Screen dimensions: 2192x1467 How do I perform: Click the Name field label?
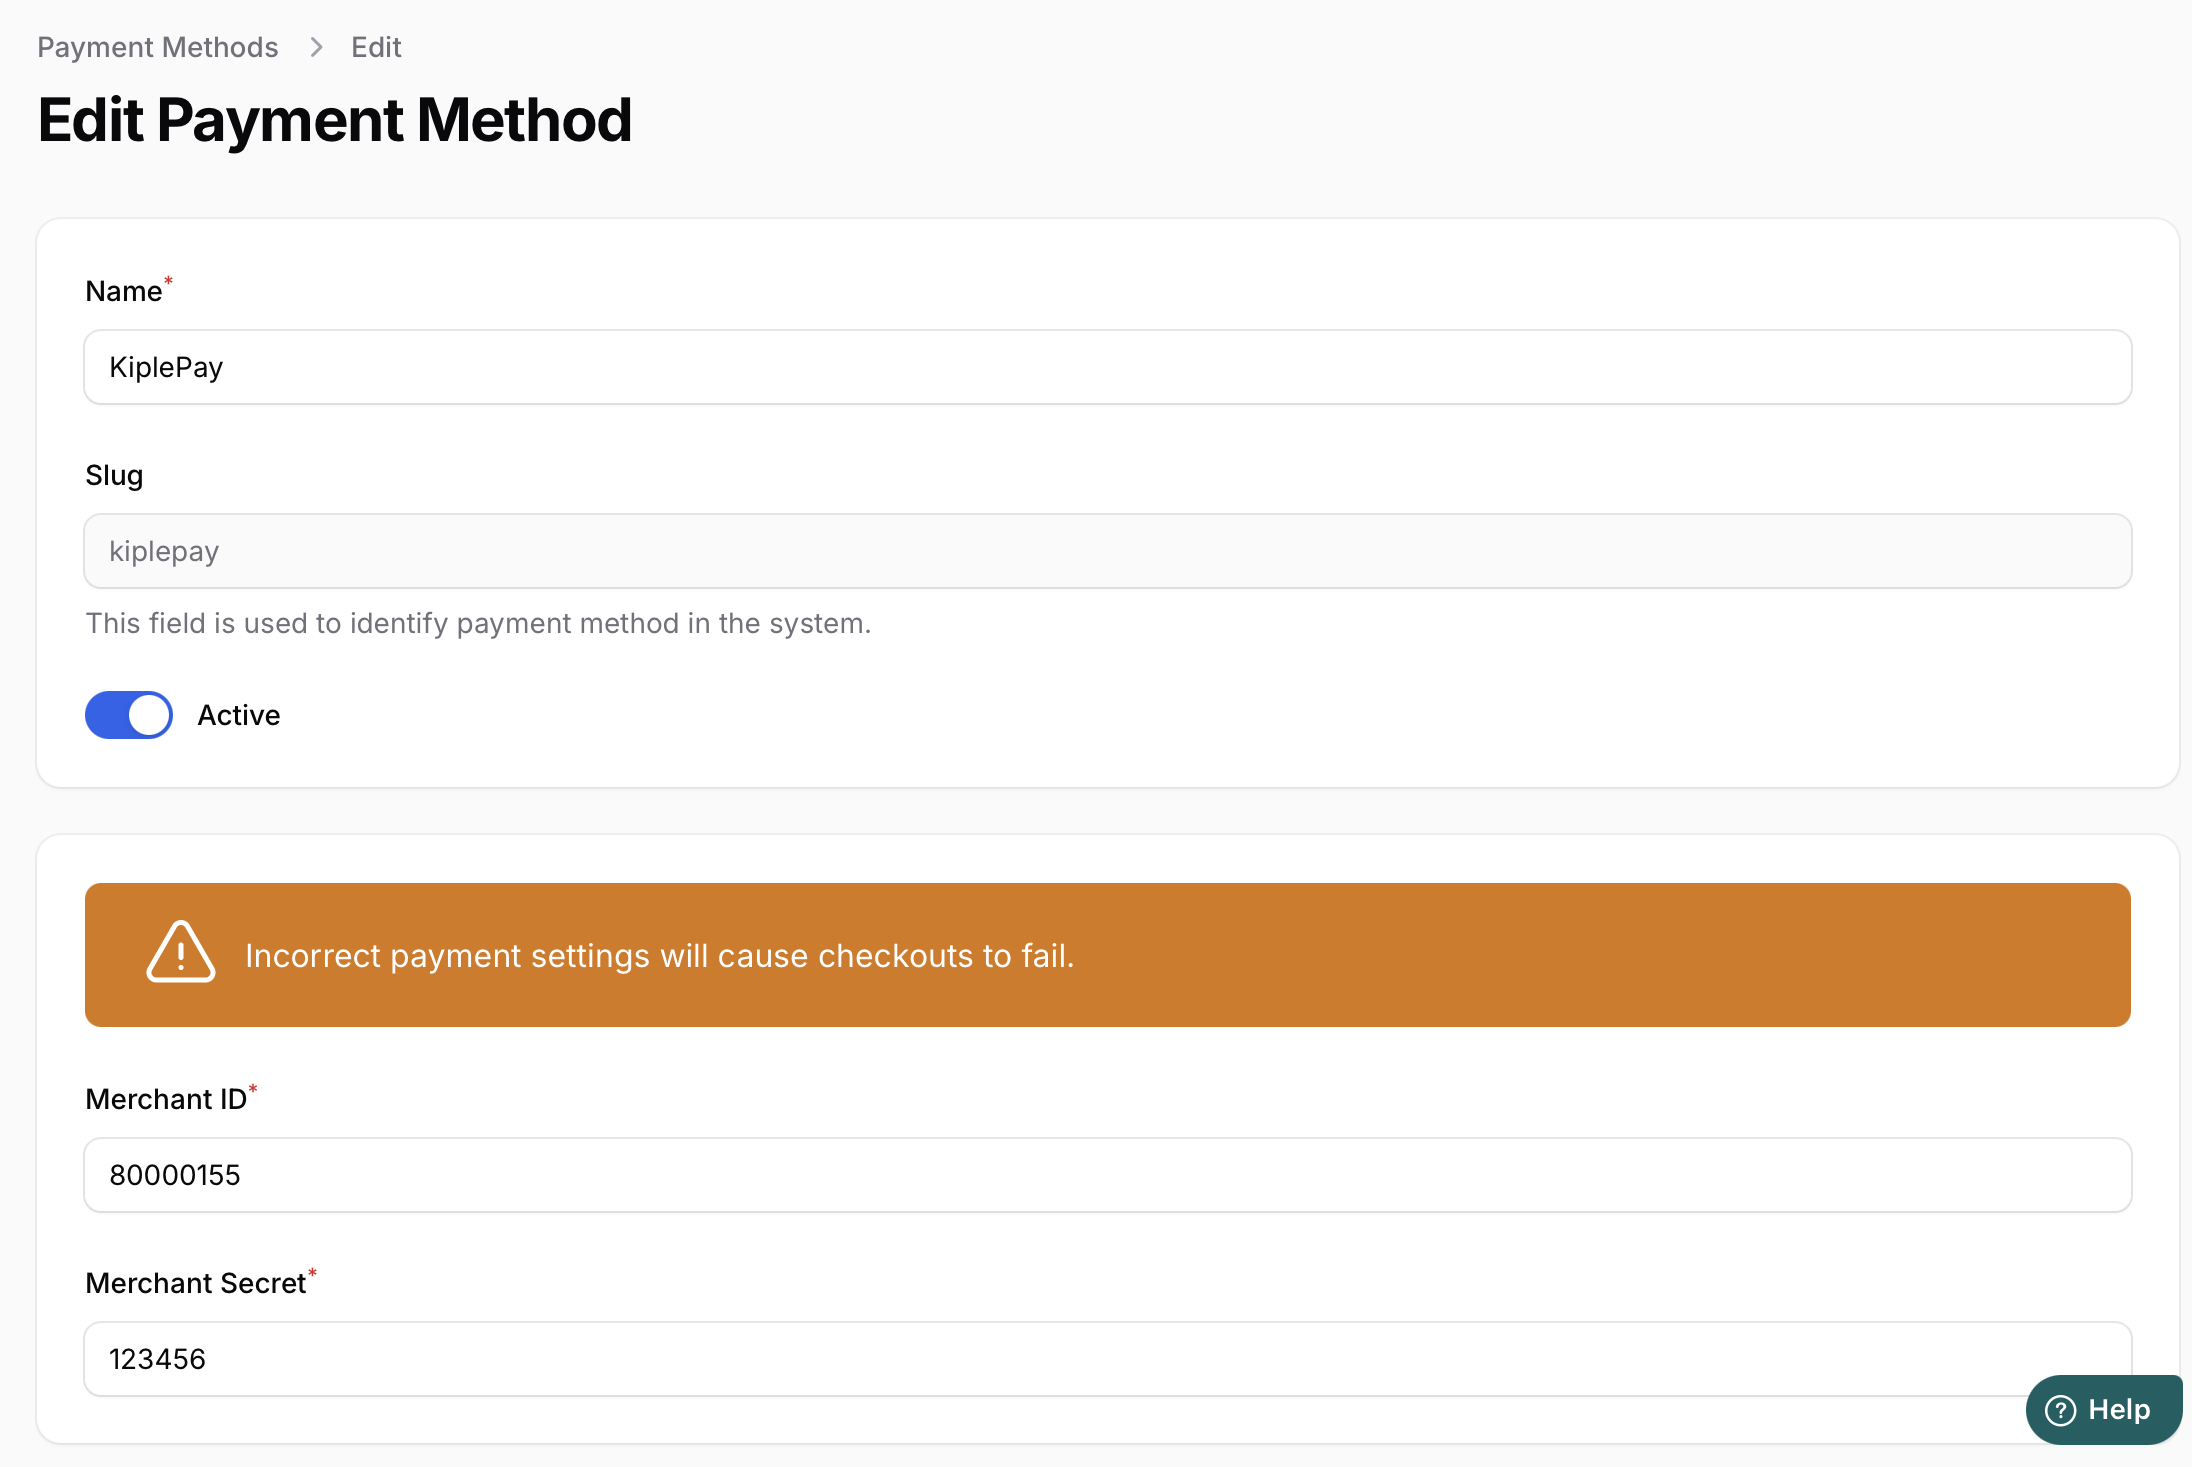click(x=123, y=291)
